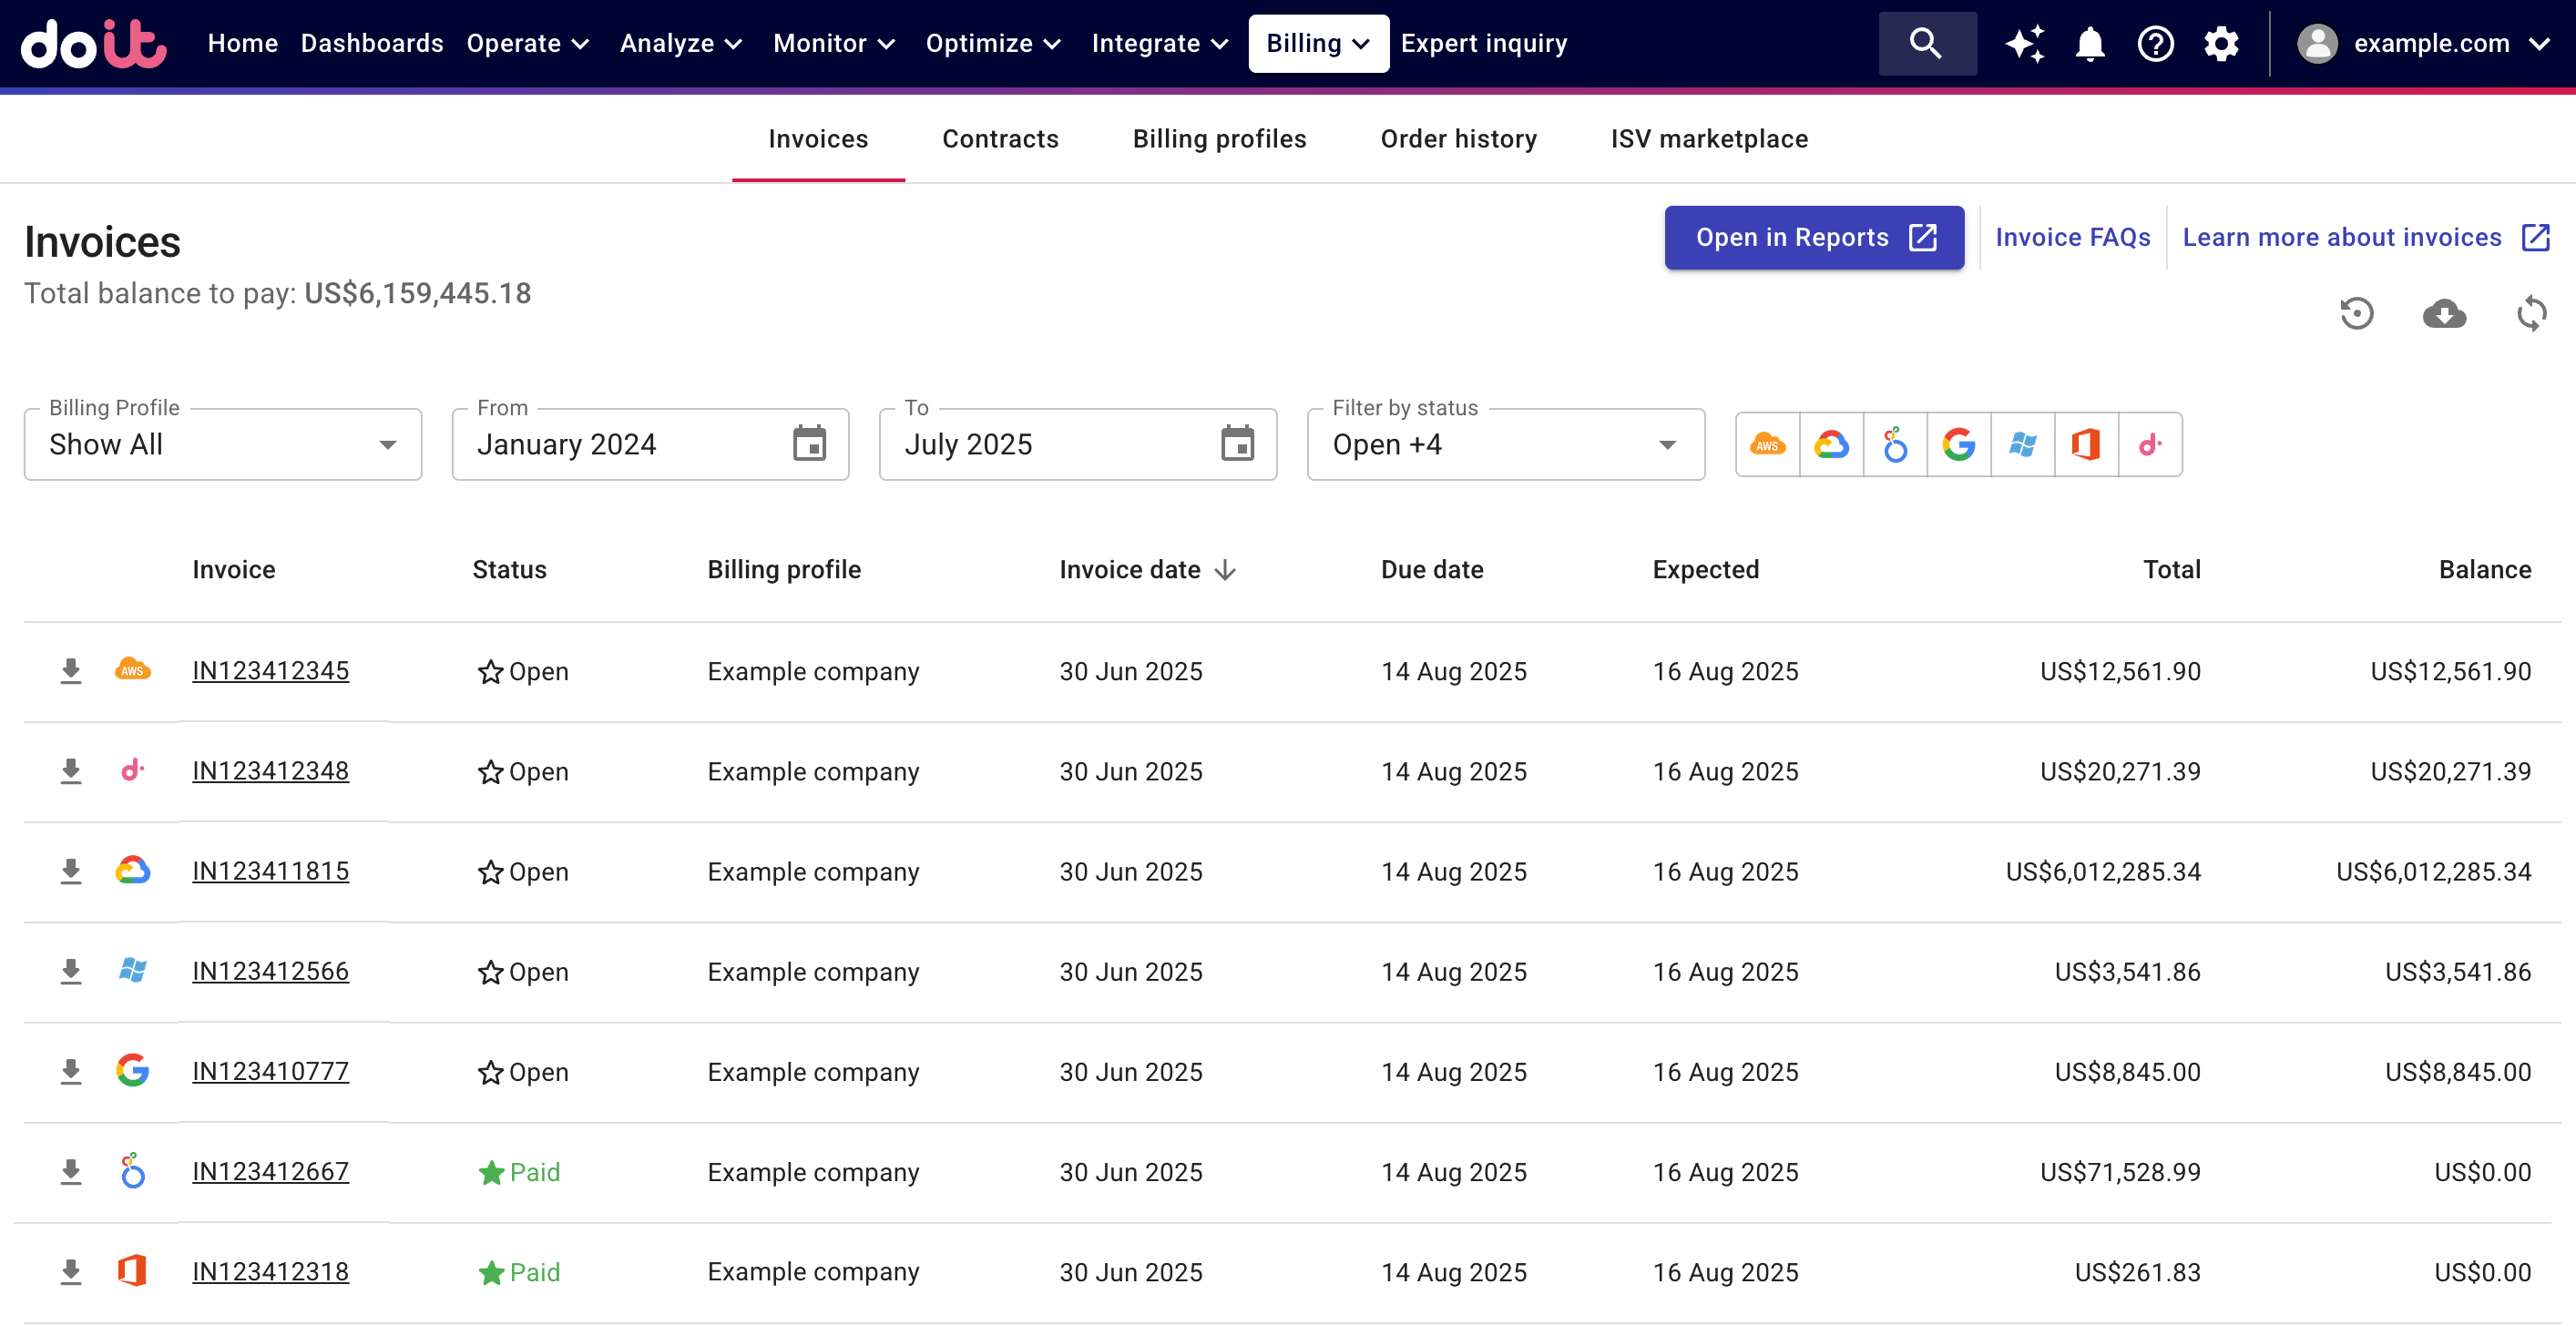The image size is (2576, 1325).
Task: Filter invoices by Google Cloud icon
Action: [x=1832, y=445]
